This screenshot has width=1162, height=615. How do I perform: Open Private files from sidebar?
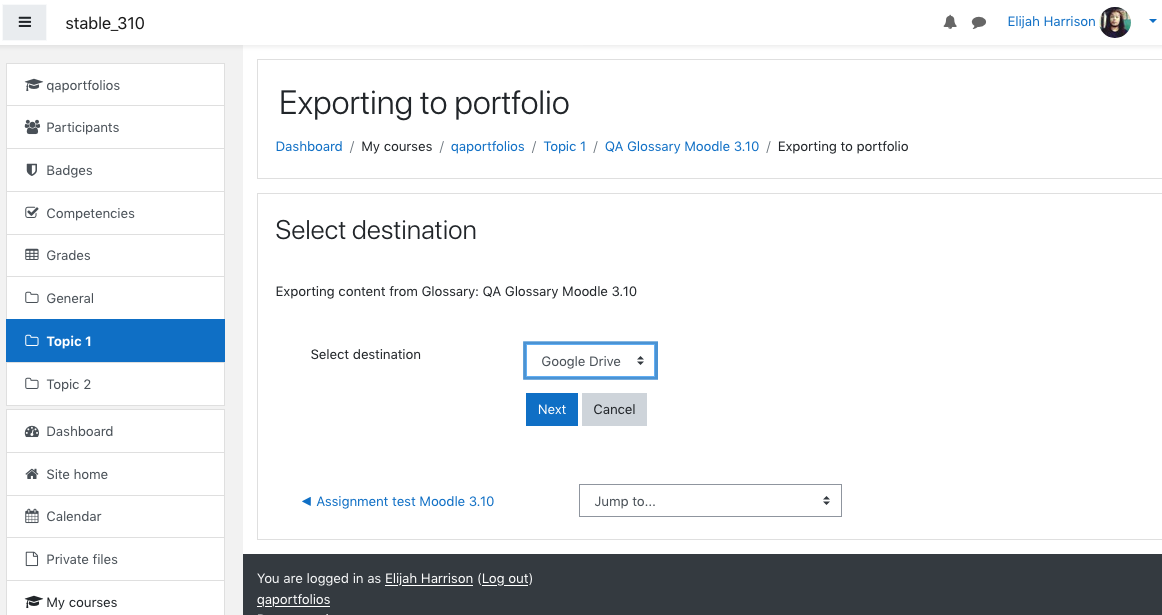click(116, 559)
